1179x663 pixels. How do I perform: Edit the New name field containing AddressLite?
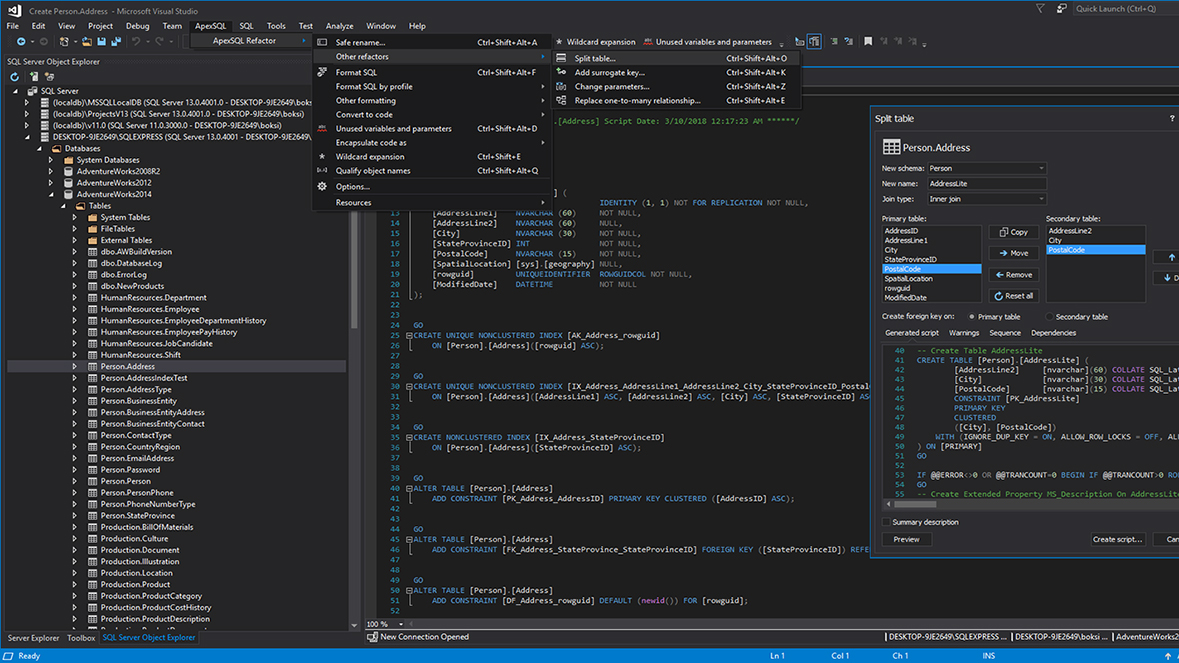point(987,183)
